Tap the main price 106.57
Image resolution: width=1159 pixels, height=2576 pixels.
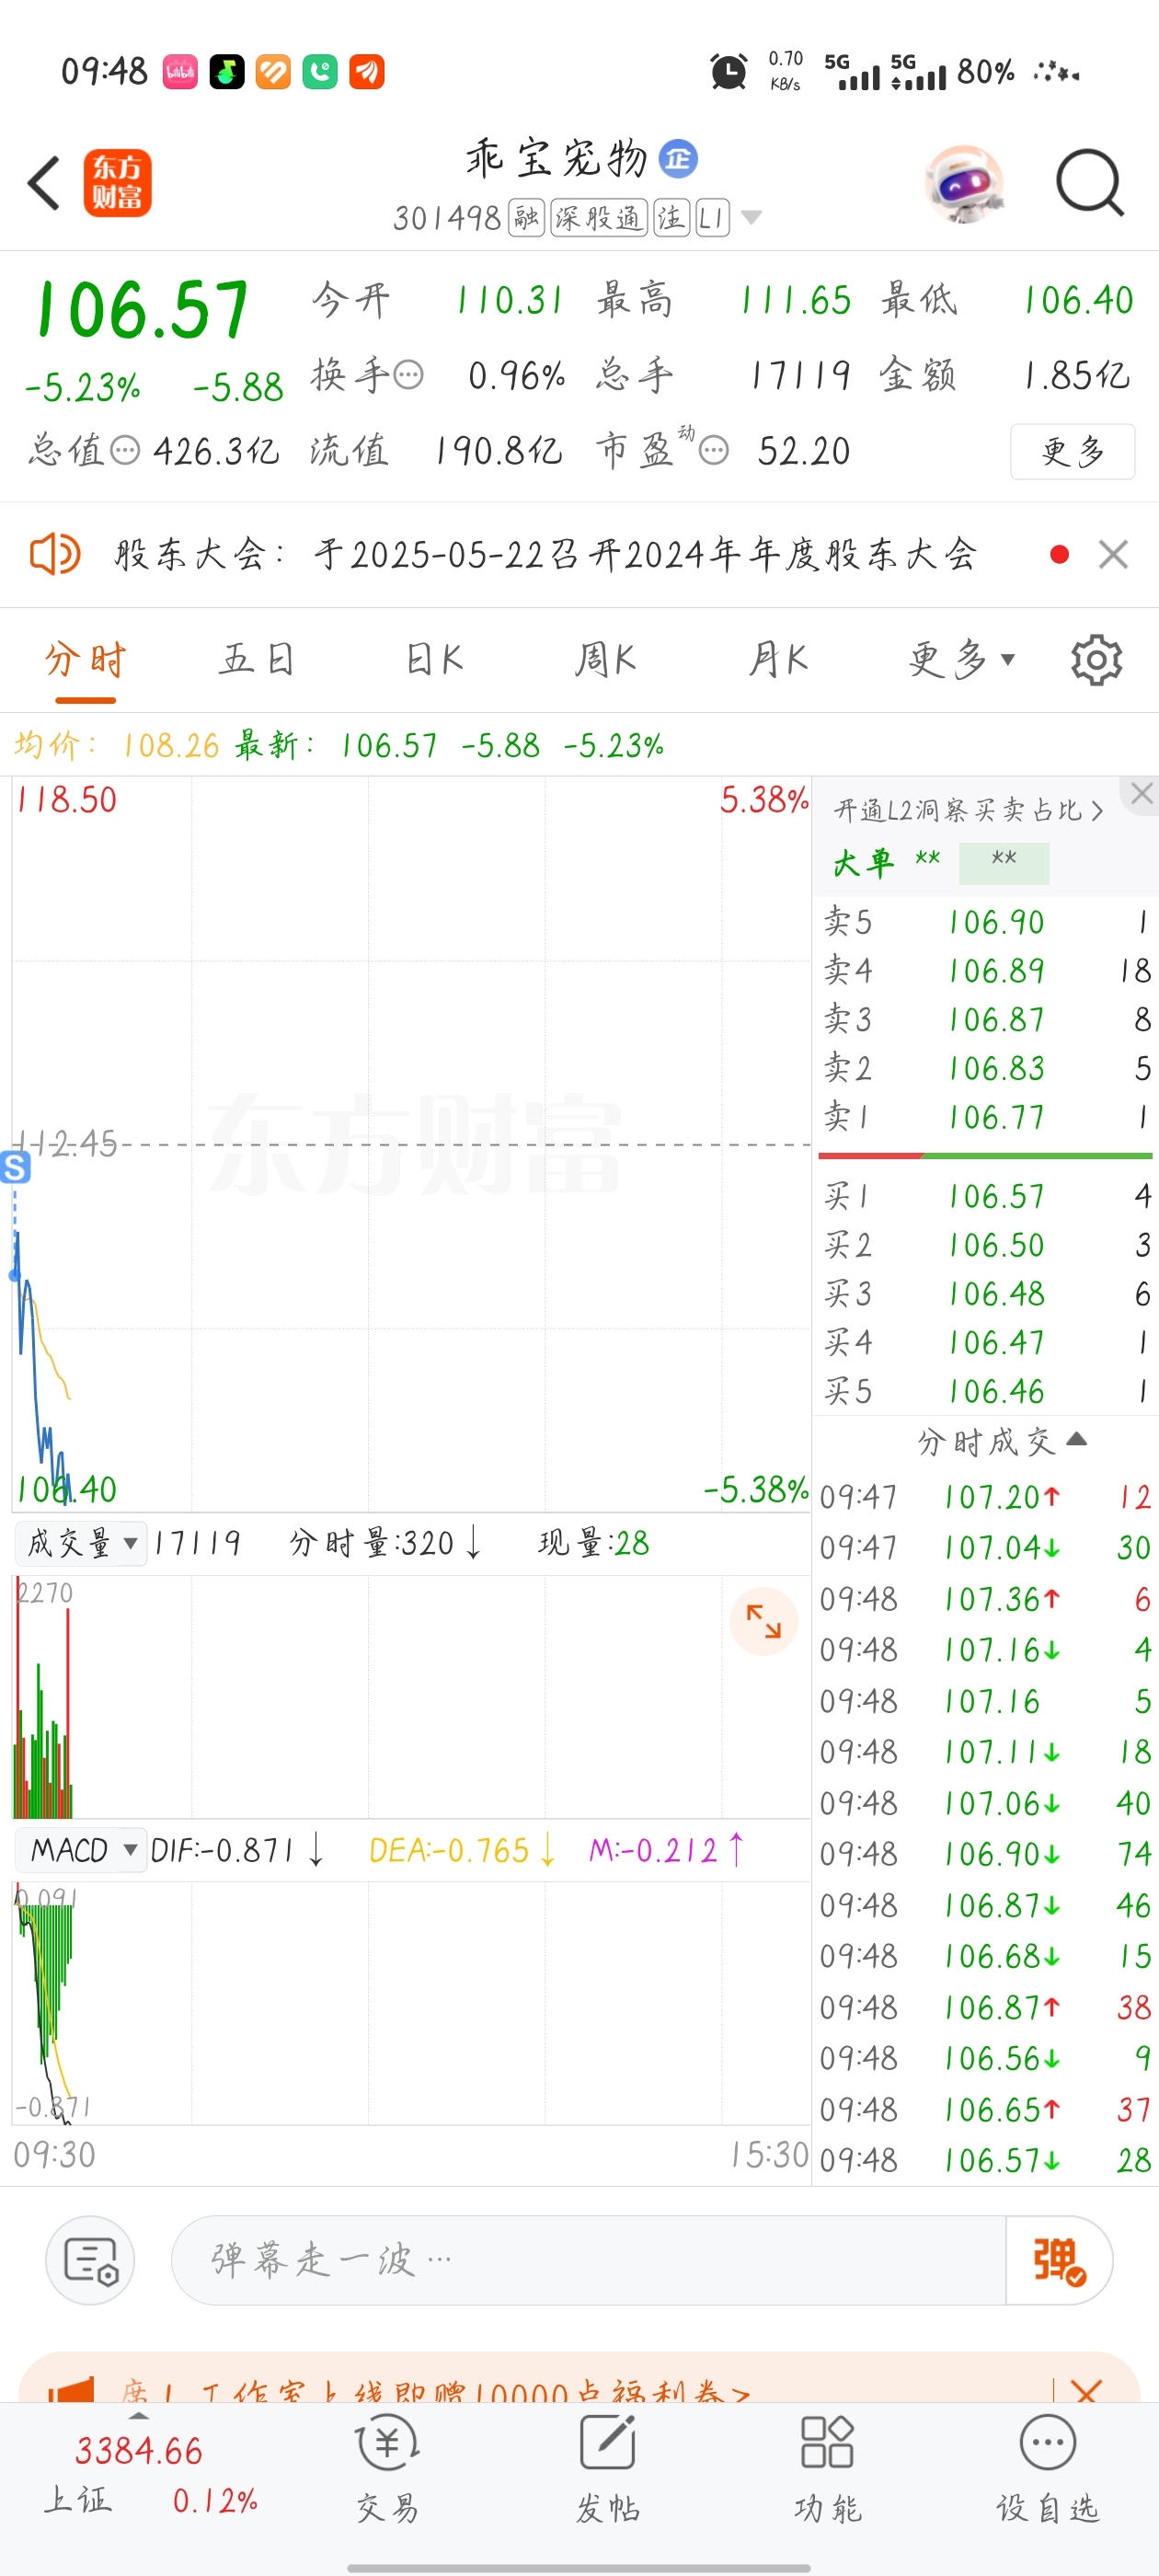click(x=142, y=310)
